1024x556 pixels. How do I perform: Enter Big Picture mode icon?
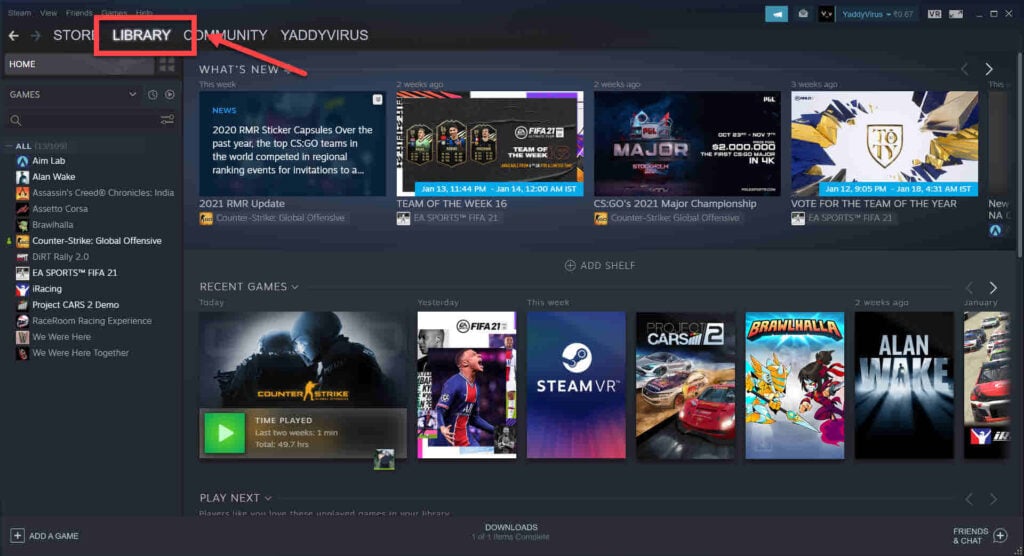point(956,14)
